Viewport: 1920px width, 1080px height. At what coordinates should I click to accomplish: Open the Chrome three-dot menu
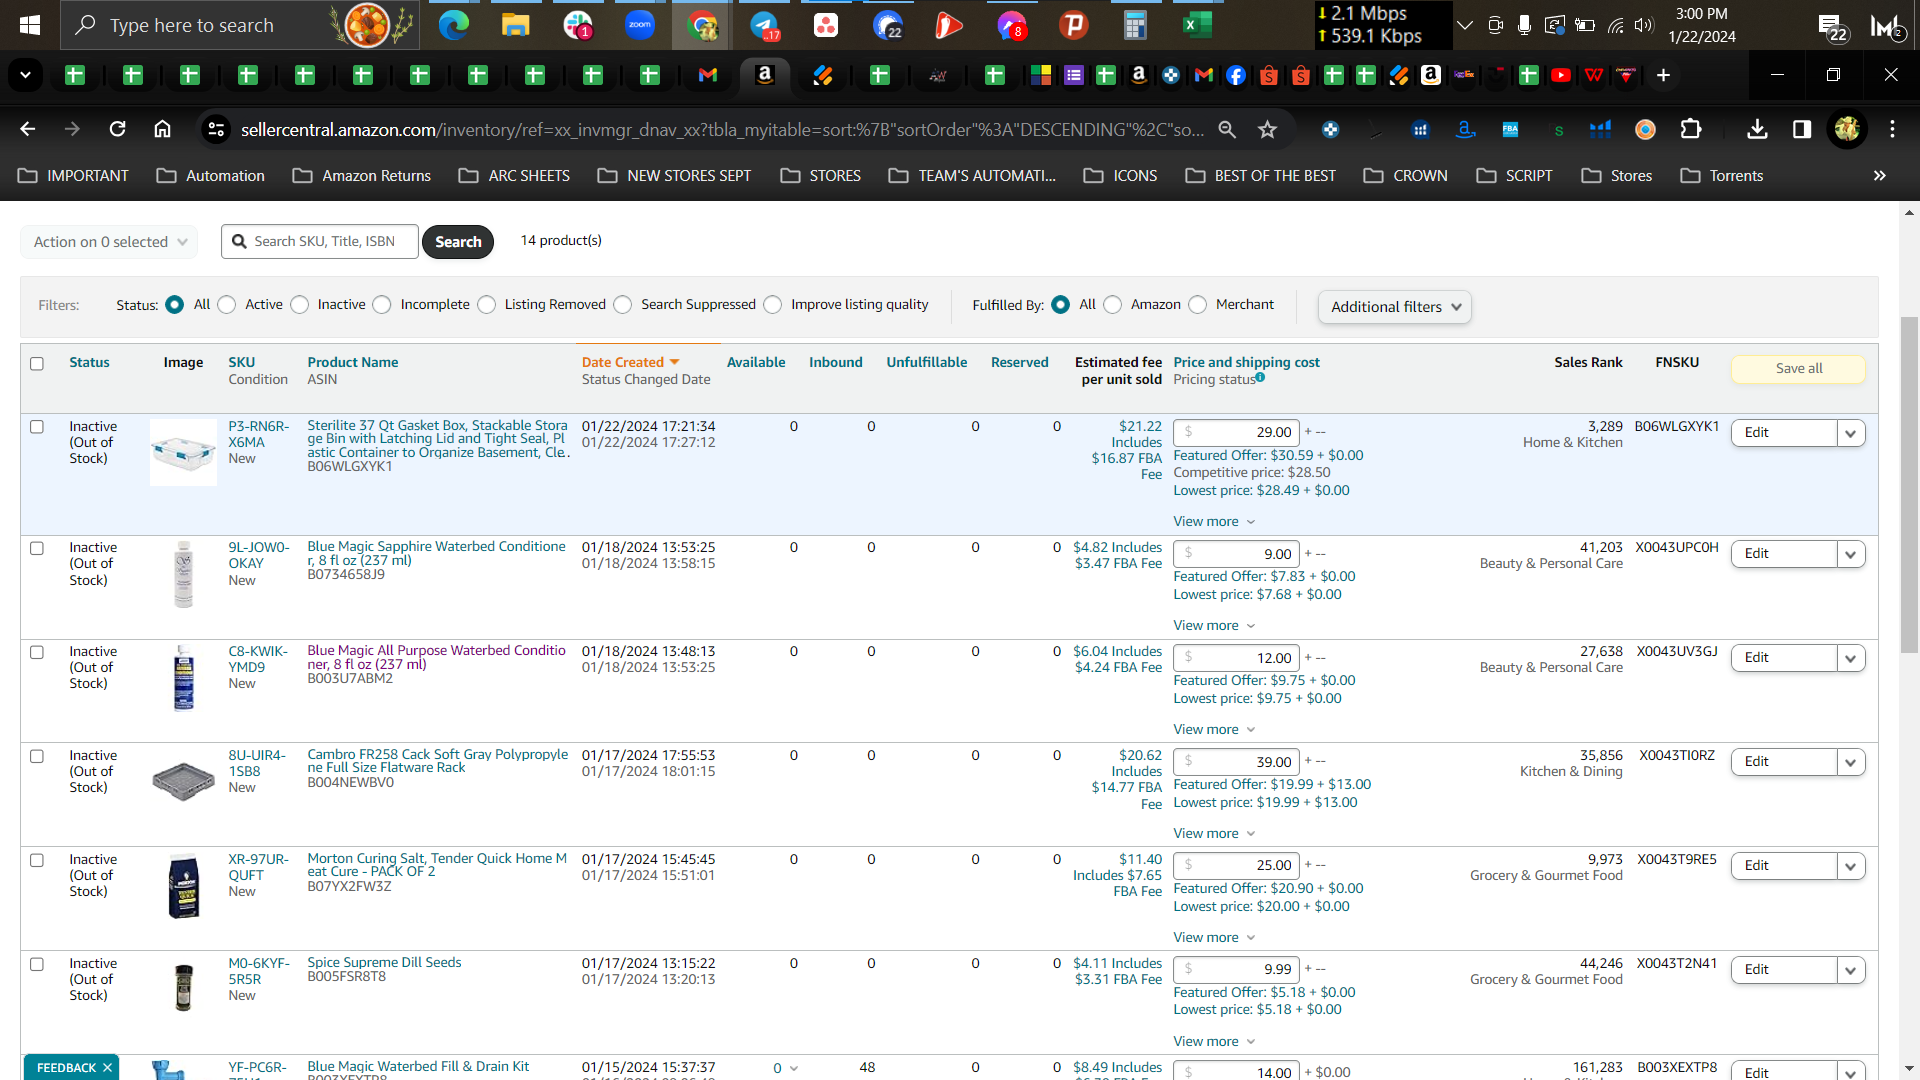click(x=1892, y=129)
